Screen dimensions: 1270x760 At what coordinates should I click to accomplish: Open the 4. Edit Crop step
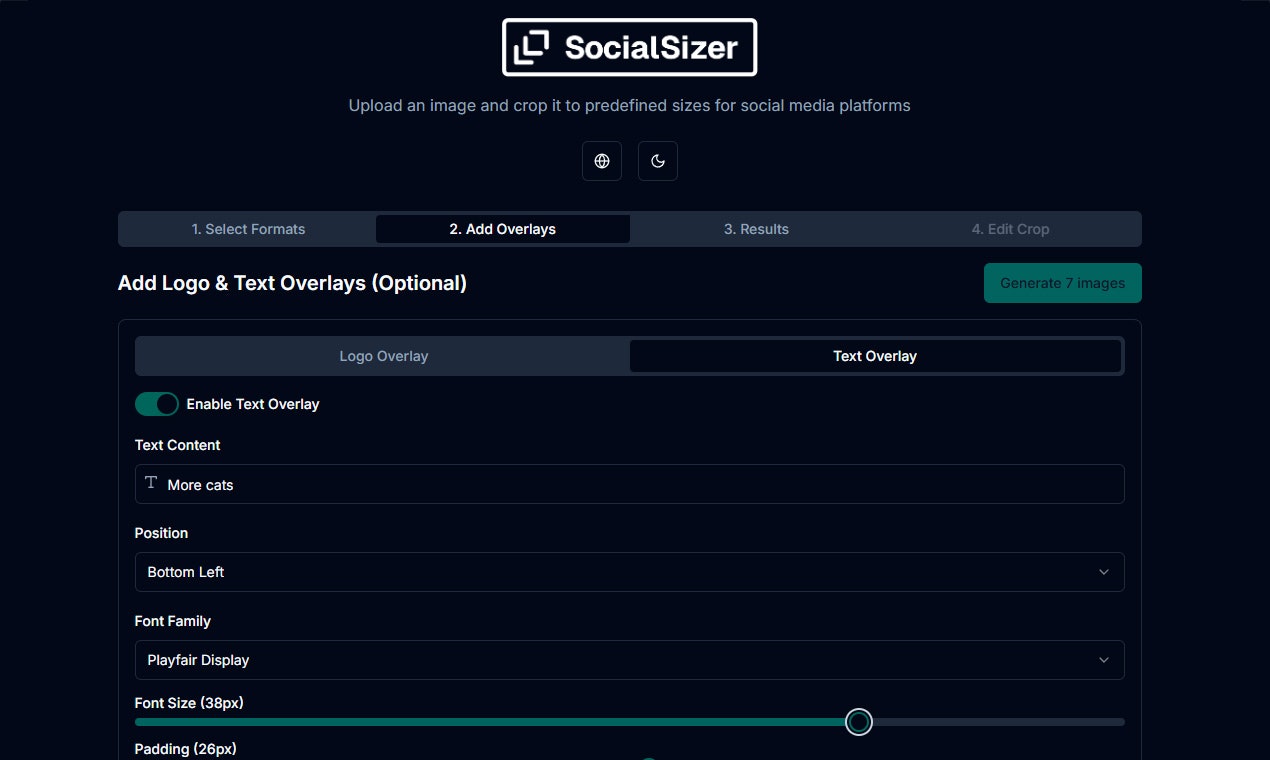pos(1010,229)
